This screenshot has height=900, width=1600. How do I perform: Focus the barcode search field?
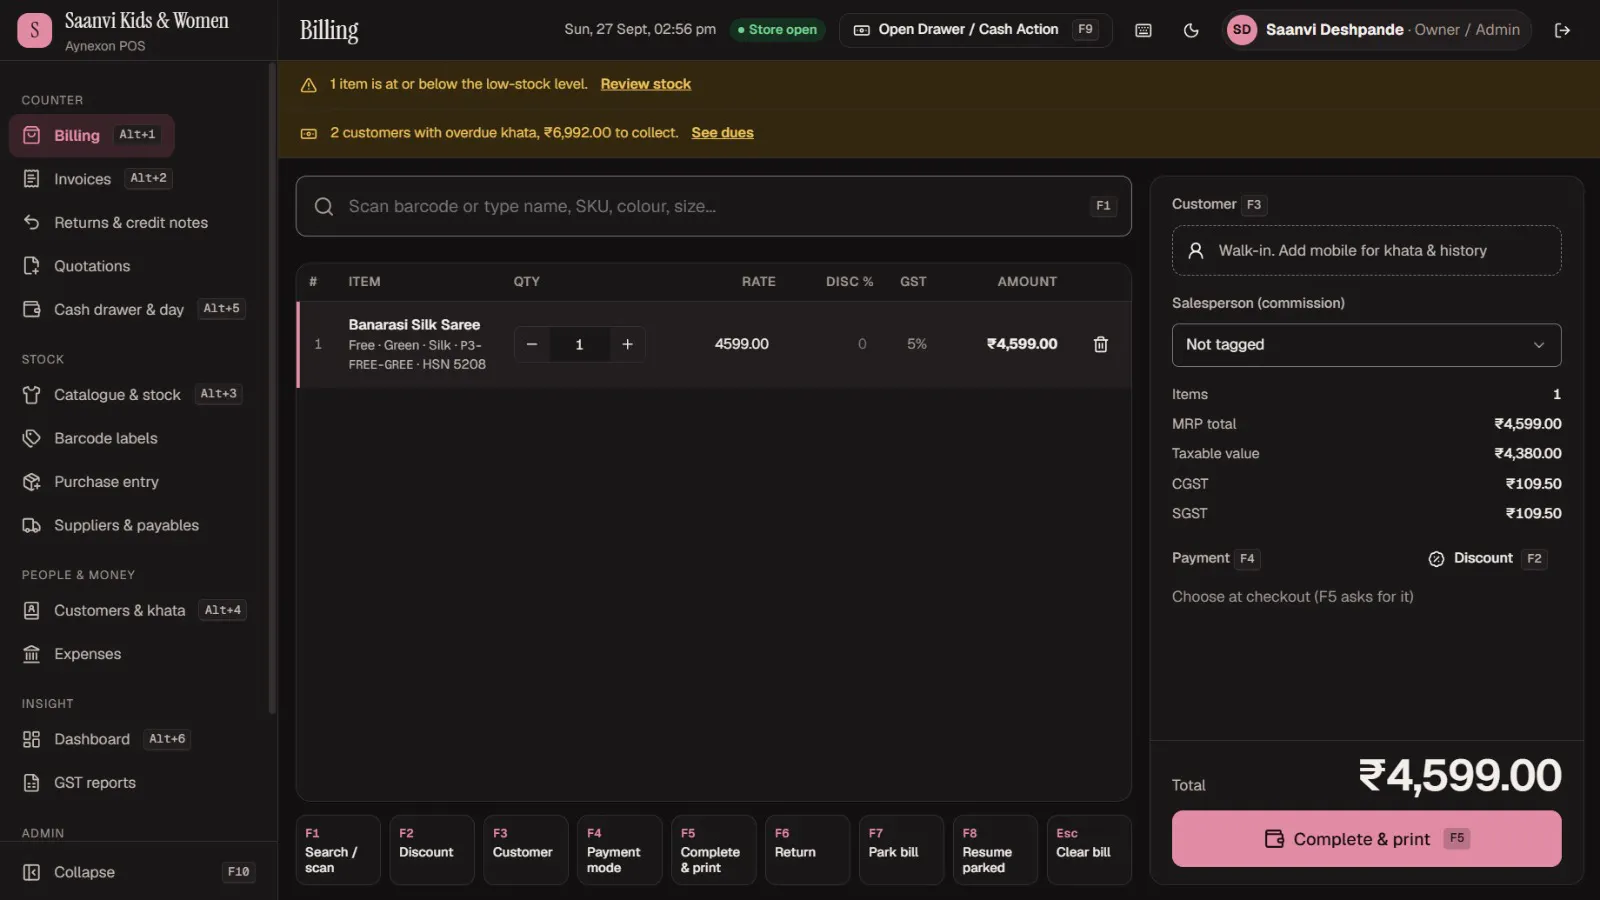pyautogui.click(x=713, y=206)
